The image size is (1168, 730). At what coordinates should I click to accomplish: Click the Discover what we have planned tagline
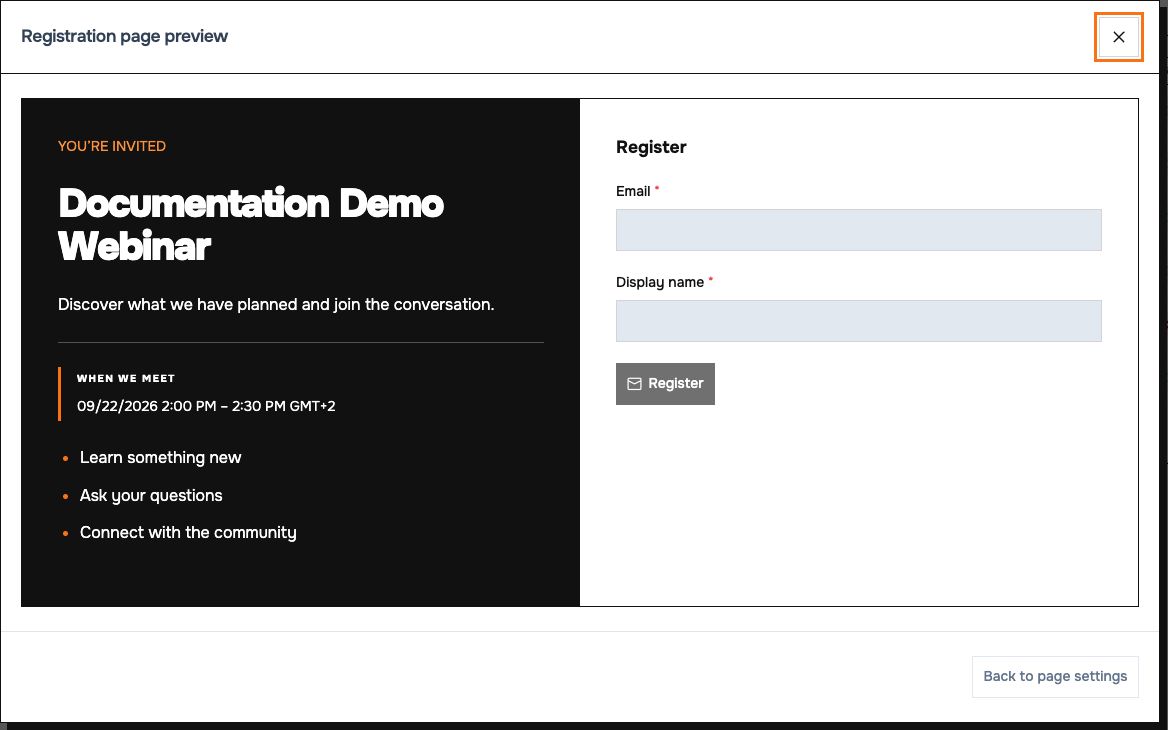[x=276, y=305]
